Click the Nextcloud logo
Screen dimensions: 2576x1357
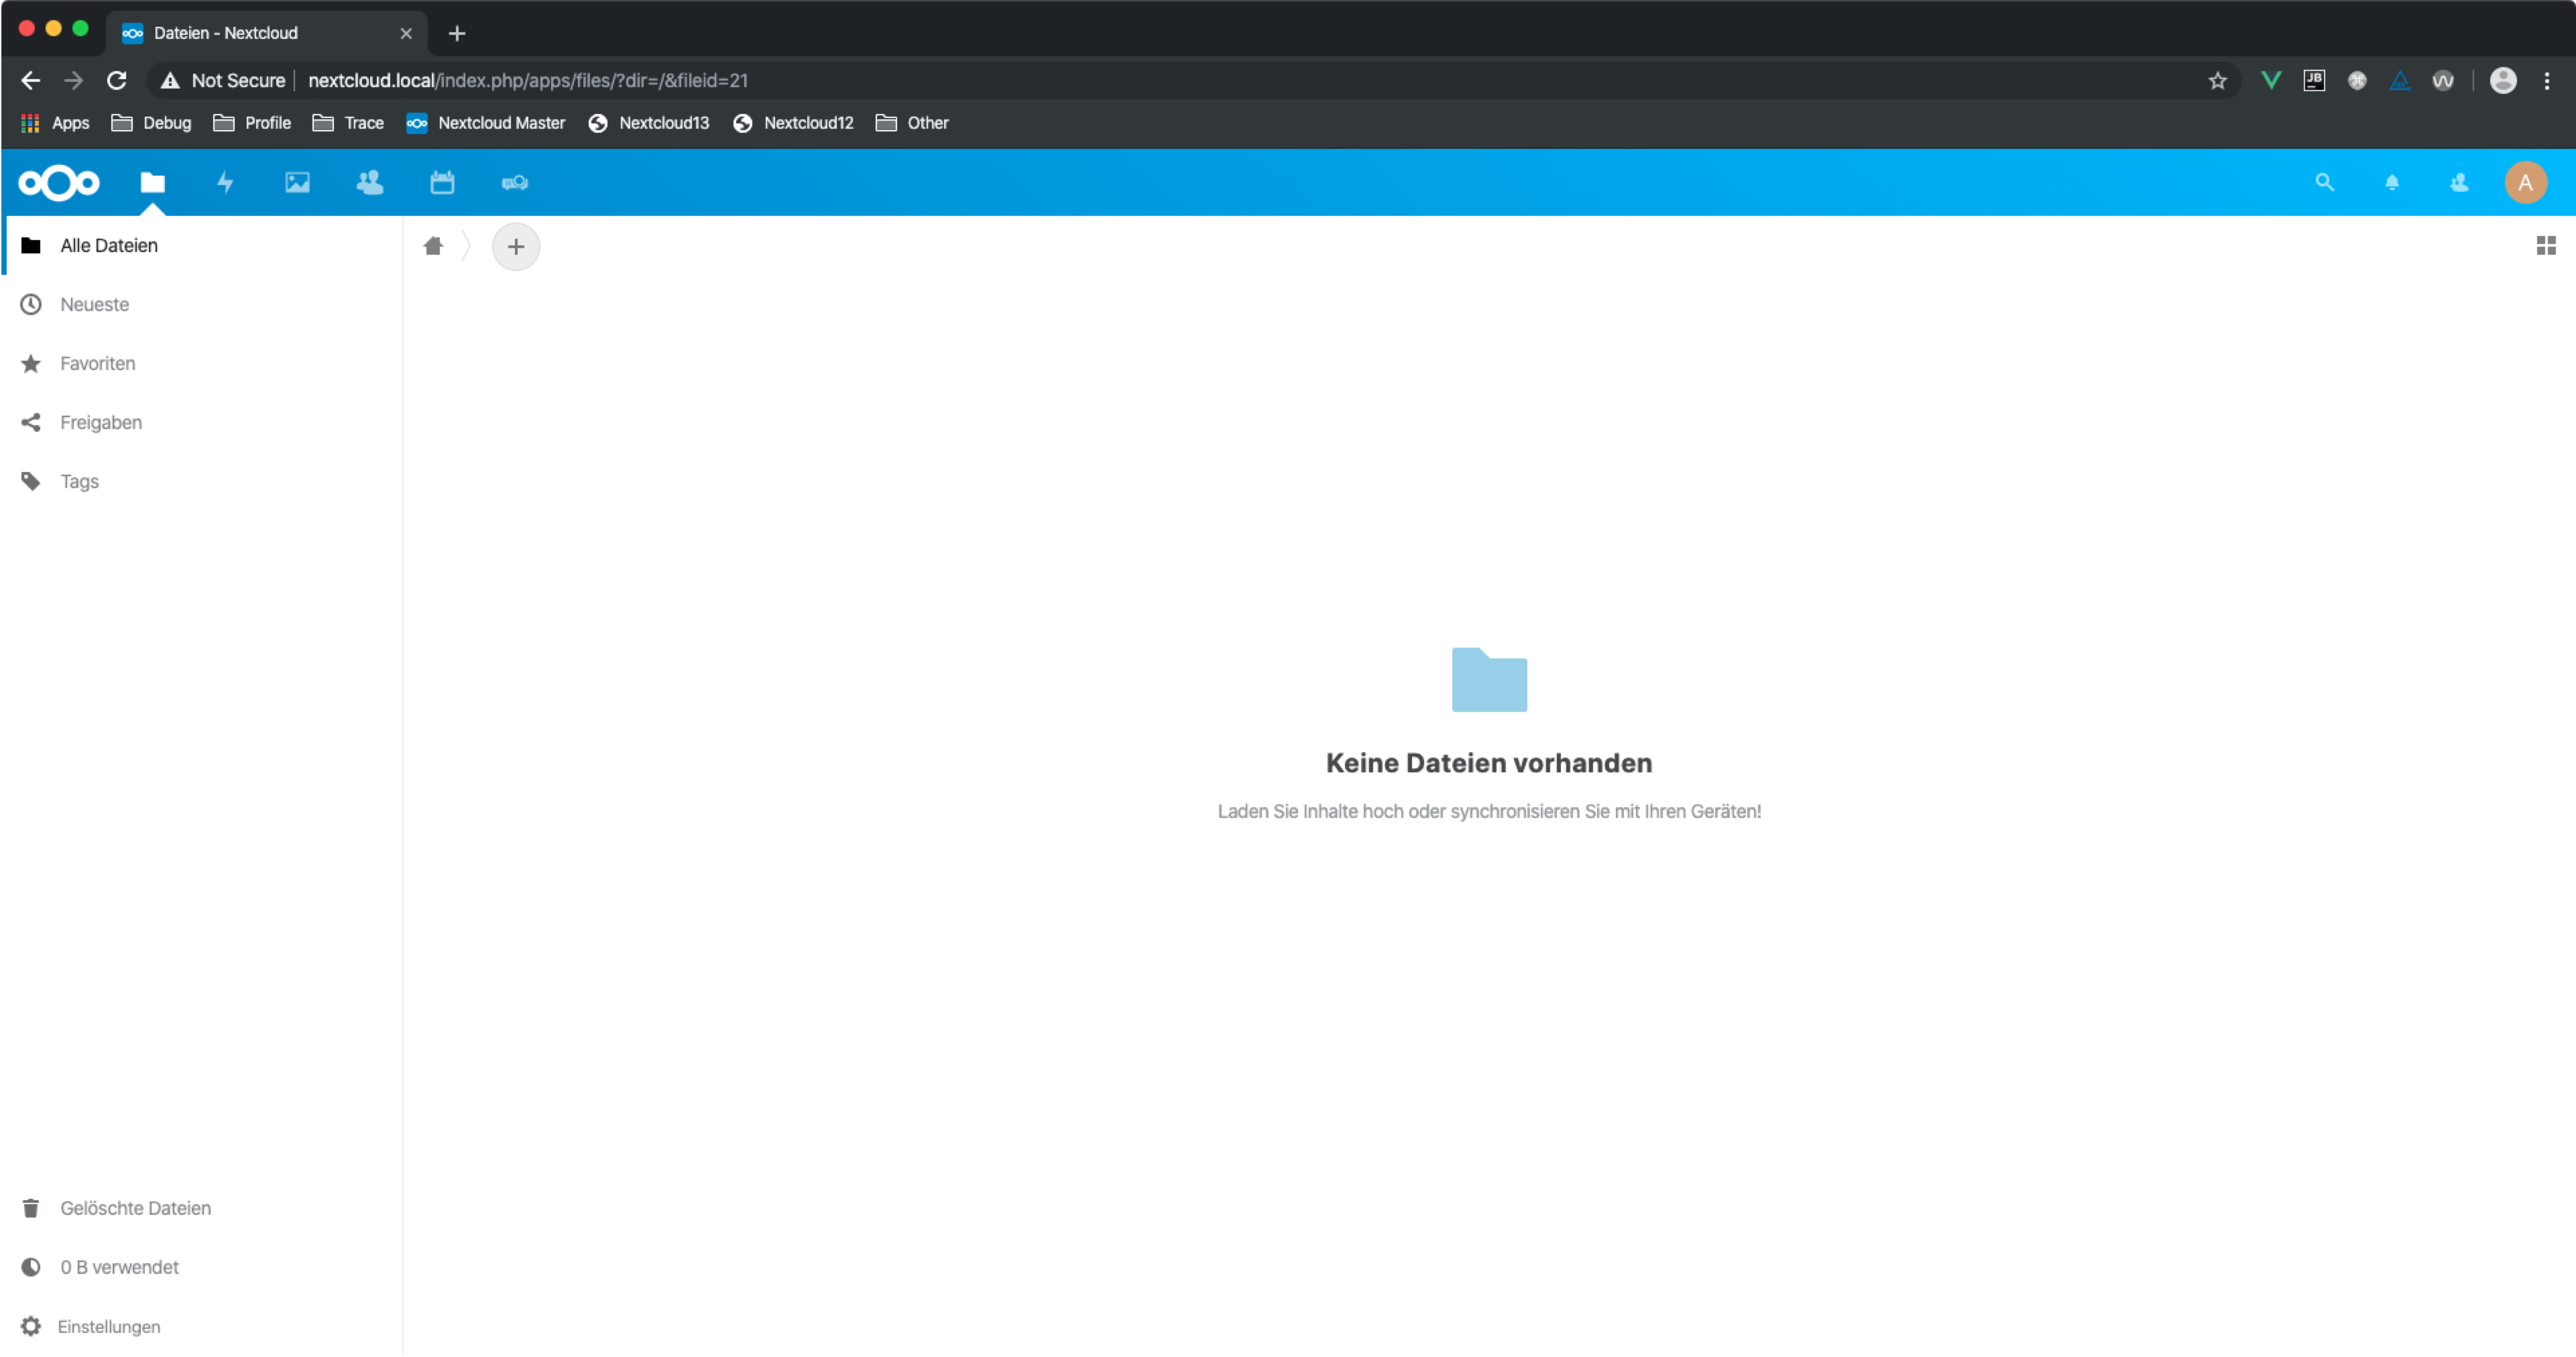[58, 182]
